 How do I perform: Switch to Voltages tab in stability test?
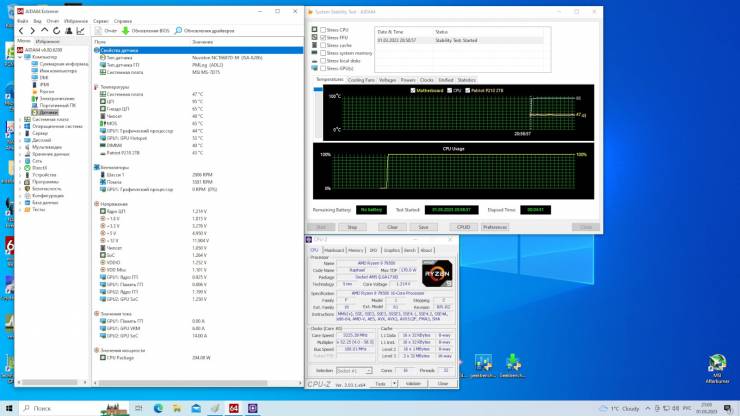point(387,80)
